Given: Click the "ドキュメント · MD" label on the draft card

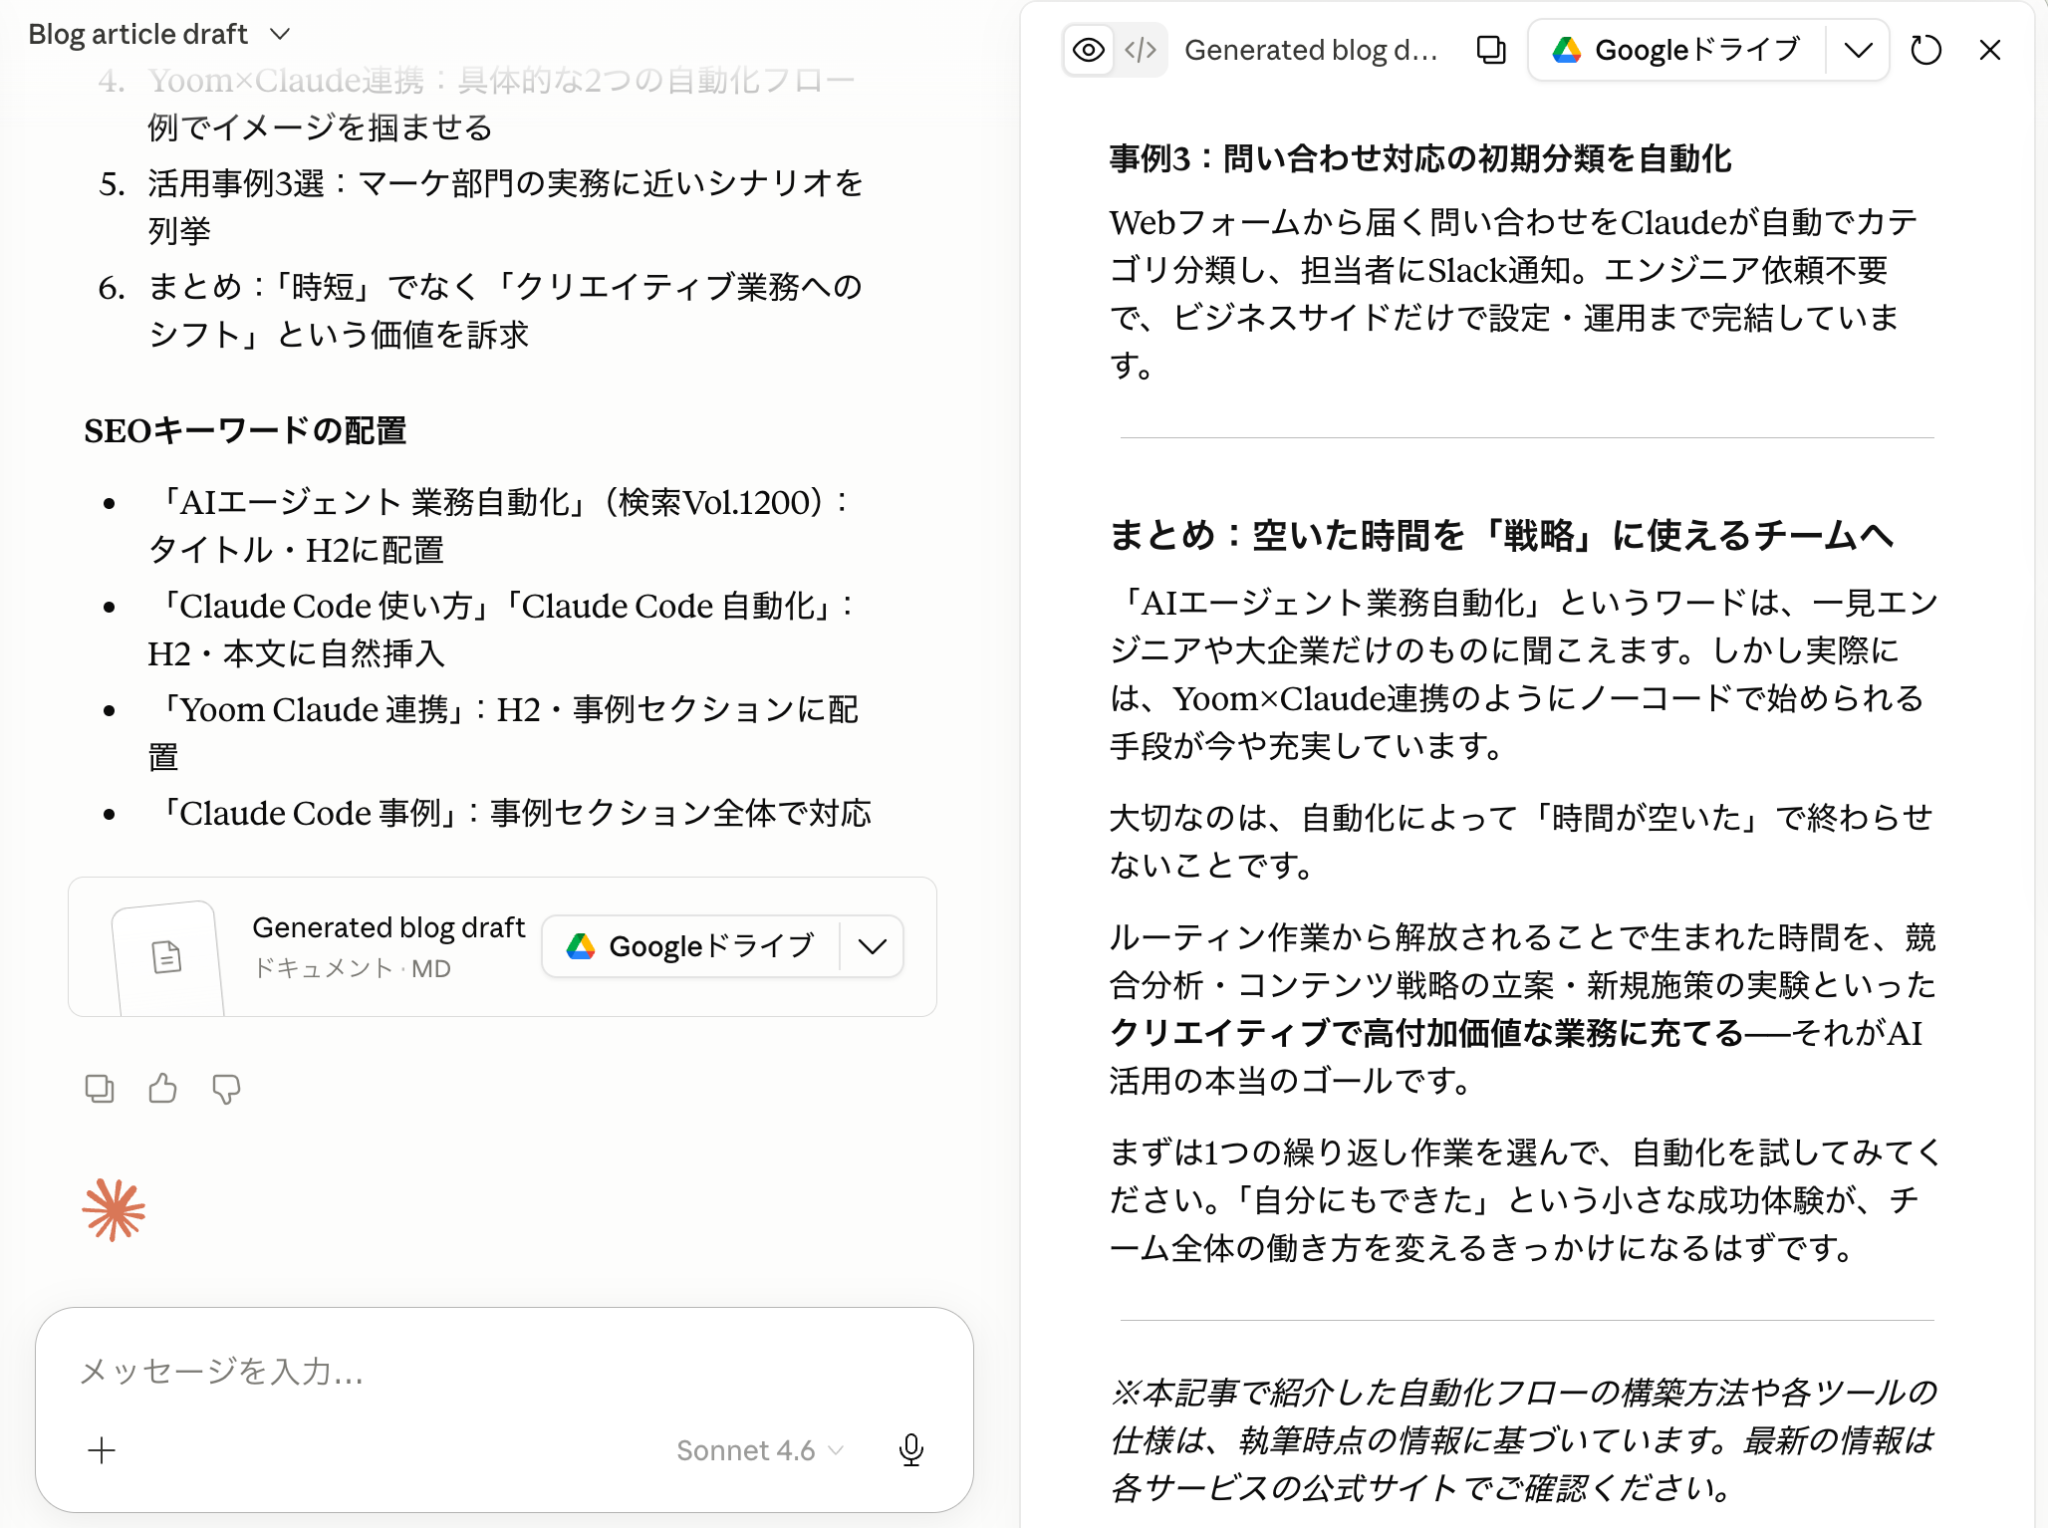Looking at the screenshot, I should coord(352,969).
